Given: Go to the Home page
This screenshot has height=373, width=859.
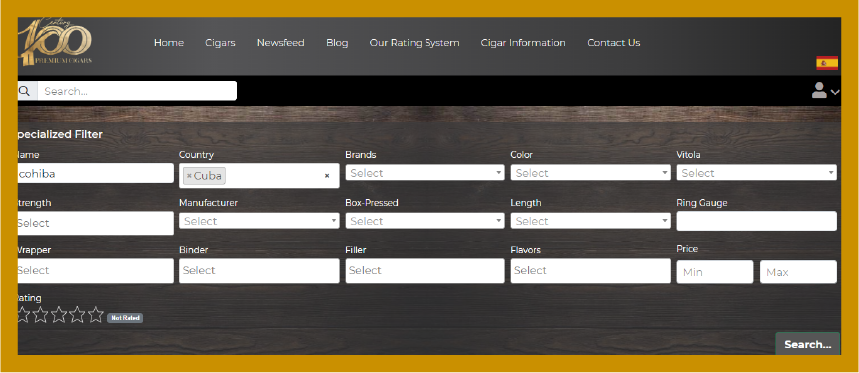Looking at the screenshot, I should click(x=169, y=43).
